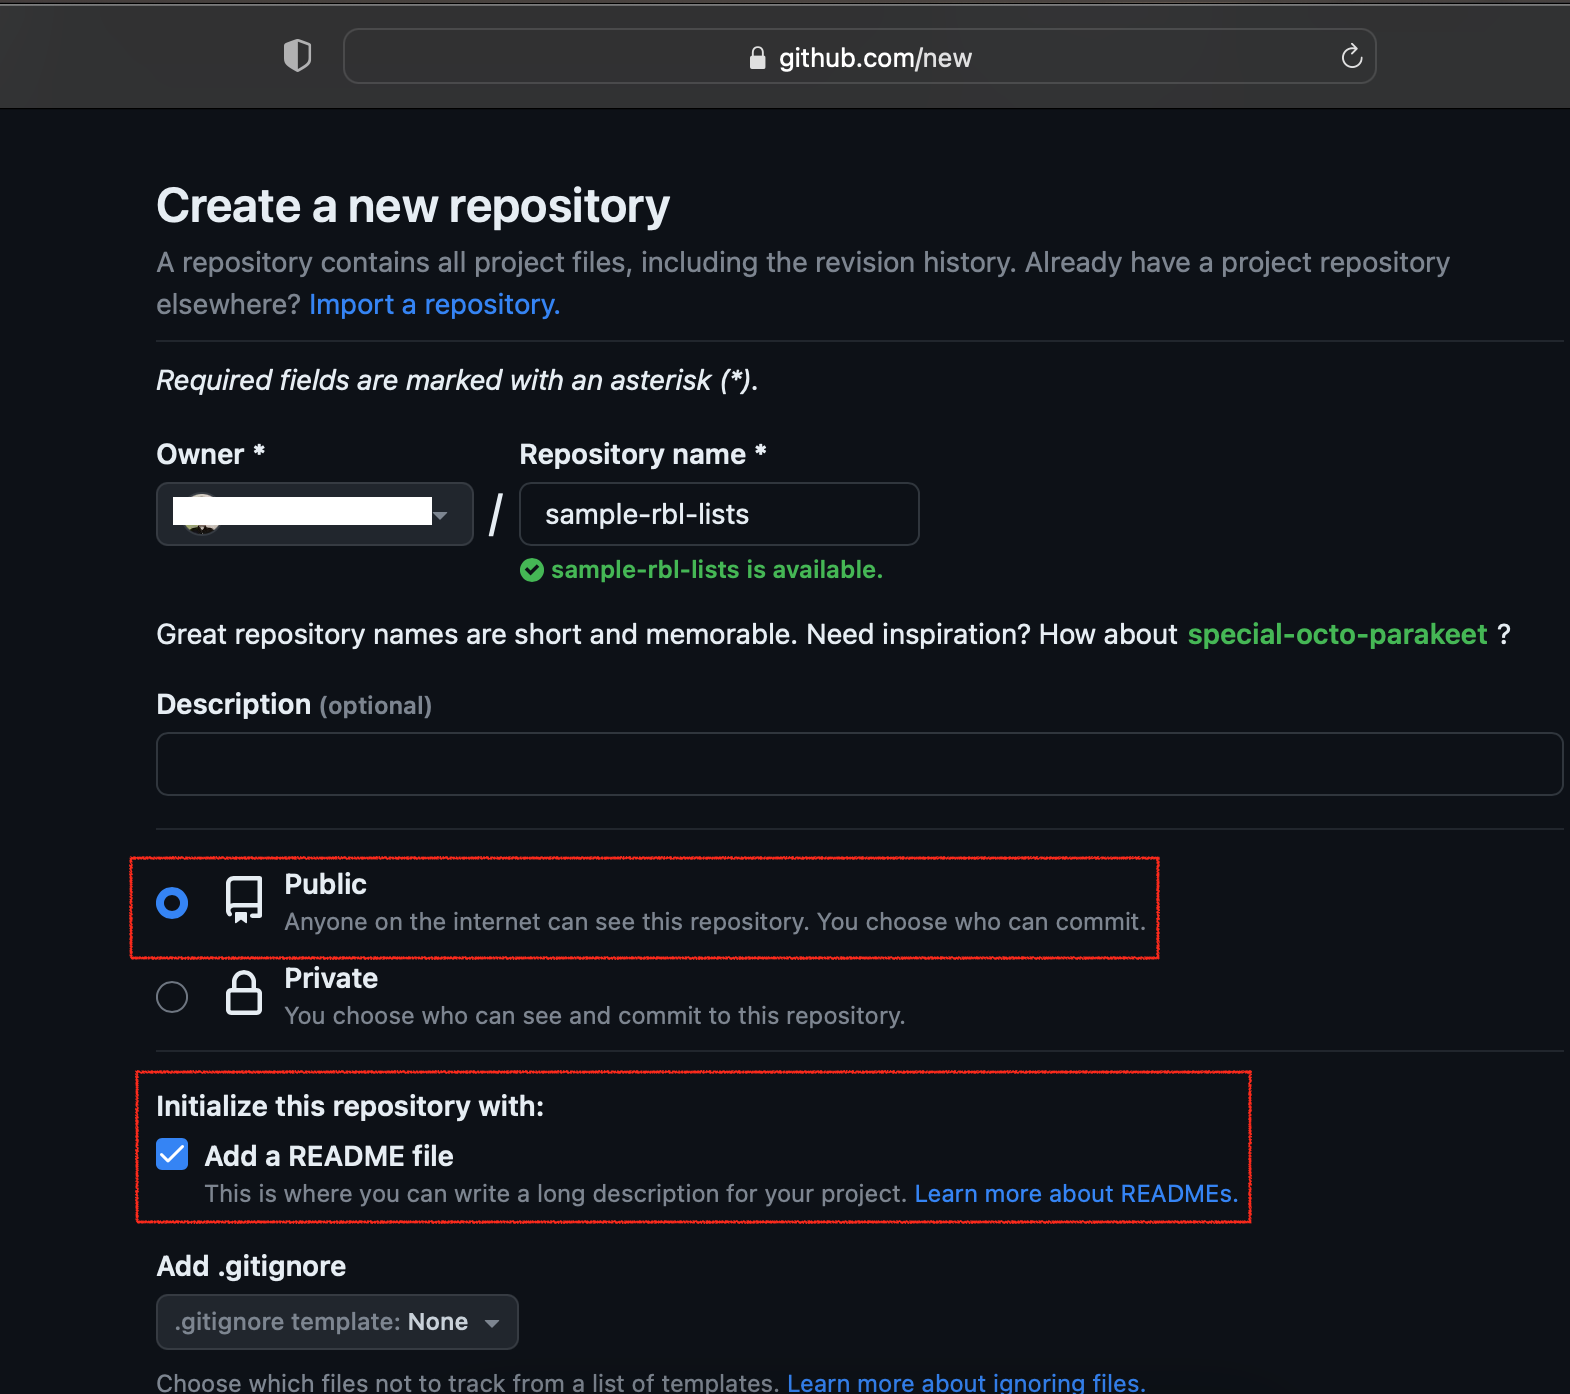This screenshot has height=1394, width=1570.
Task: Select the Public visibility radio button
Action: point(172,903)
